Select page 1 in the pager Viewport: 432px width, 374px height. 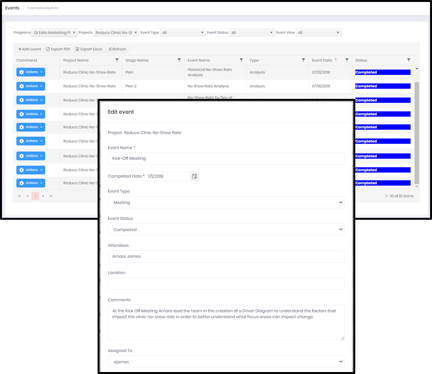click(x=35, y=196)
